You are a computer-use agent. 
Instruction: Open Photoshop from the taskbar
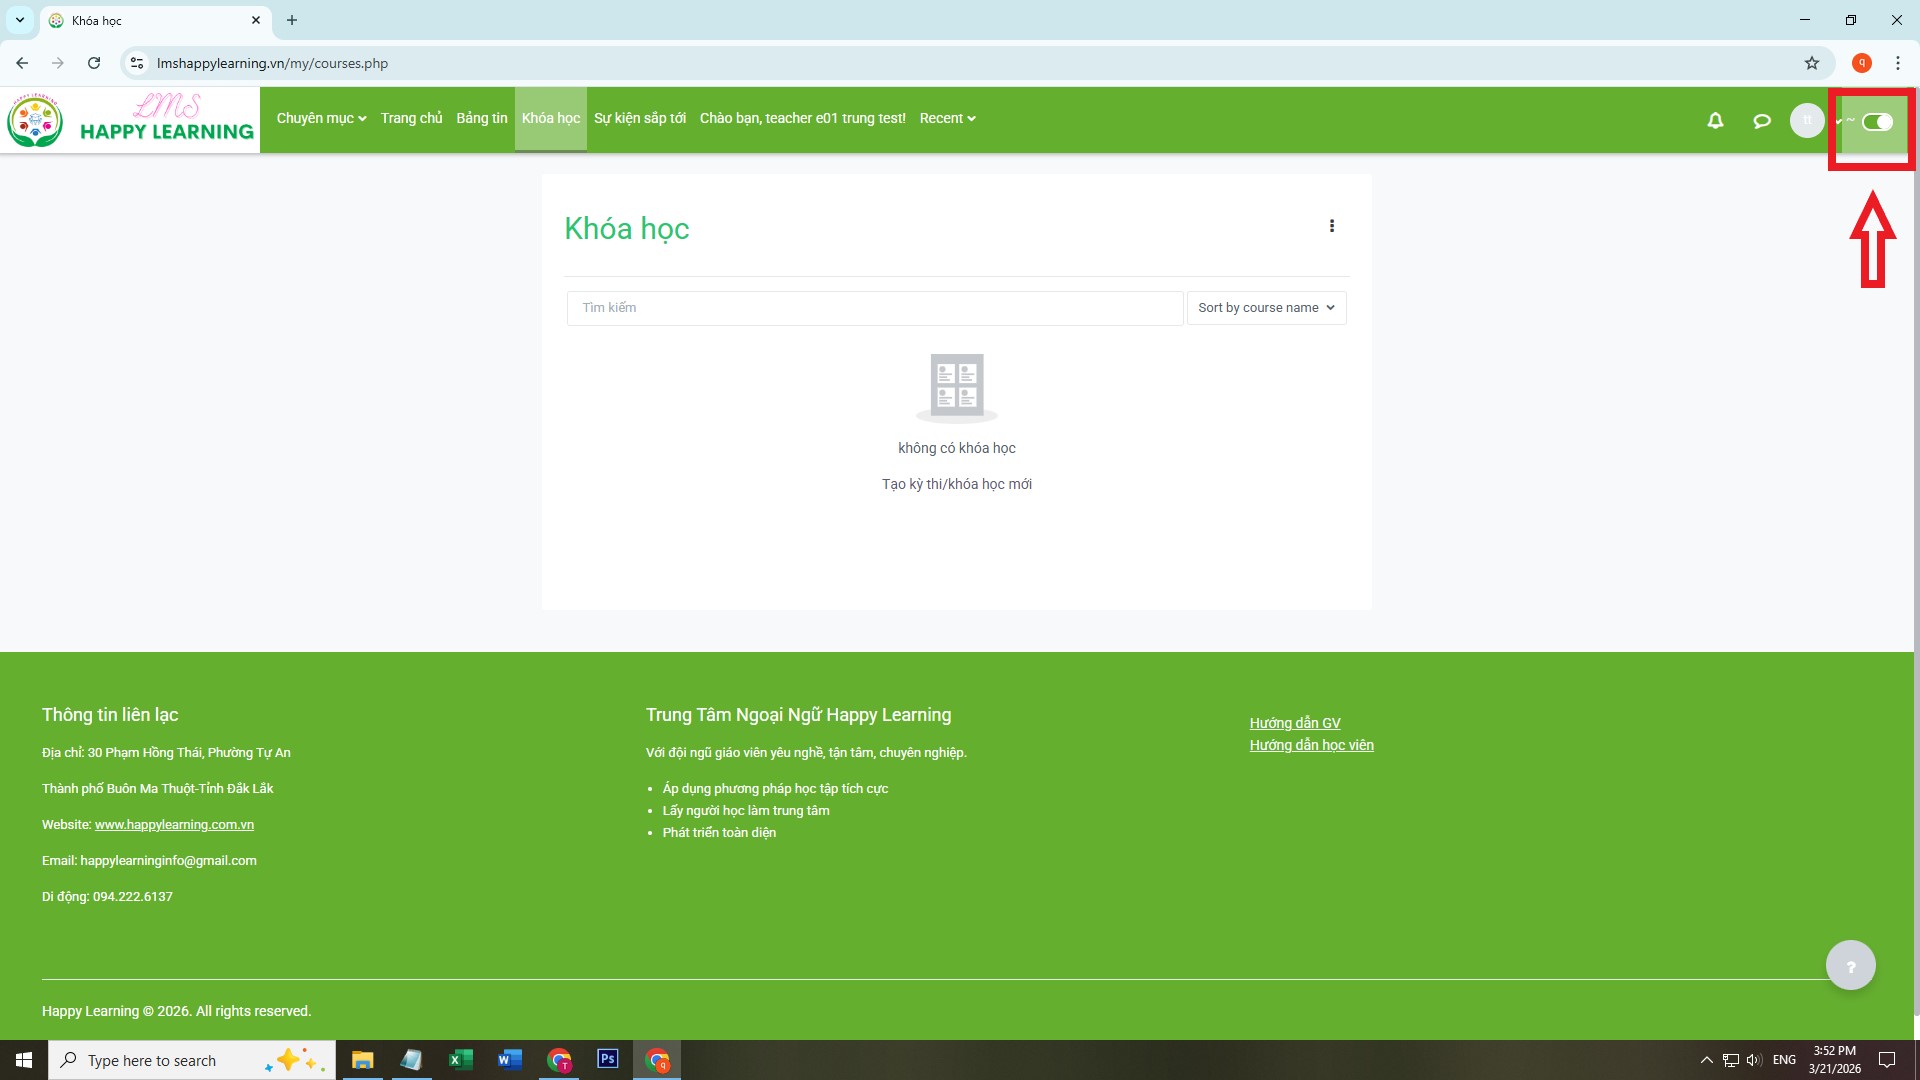click(x=607, y=1059)
